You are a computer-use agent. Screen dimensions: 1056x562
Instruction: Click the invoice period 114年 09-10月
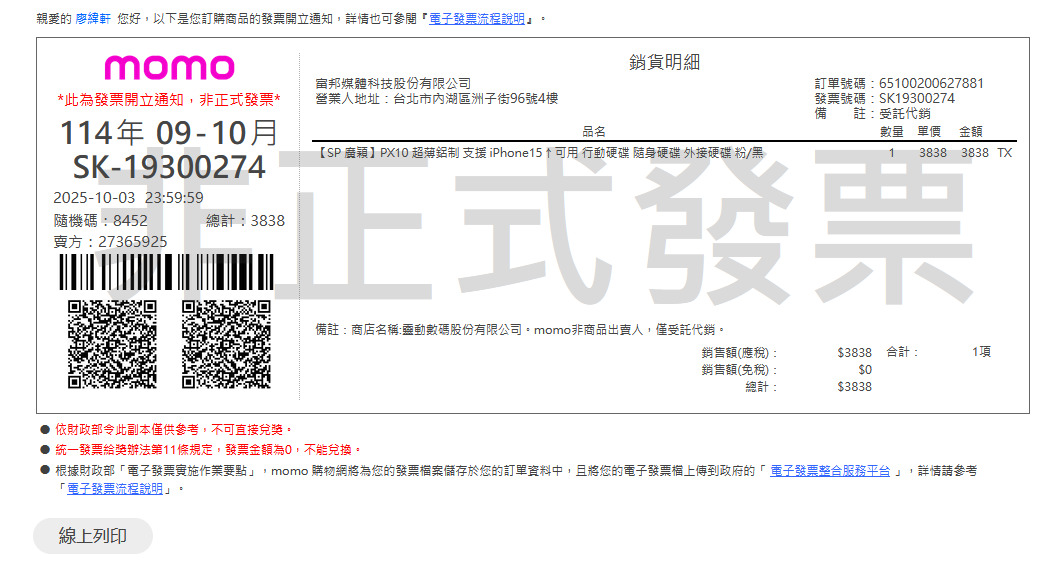point(169,132)
